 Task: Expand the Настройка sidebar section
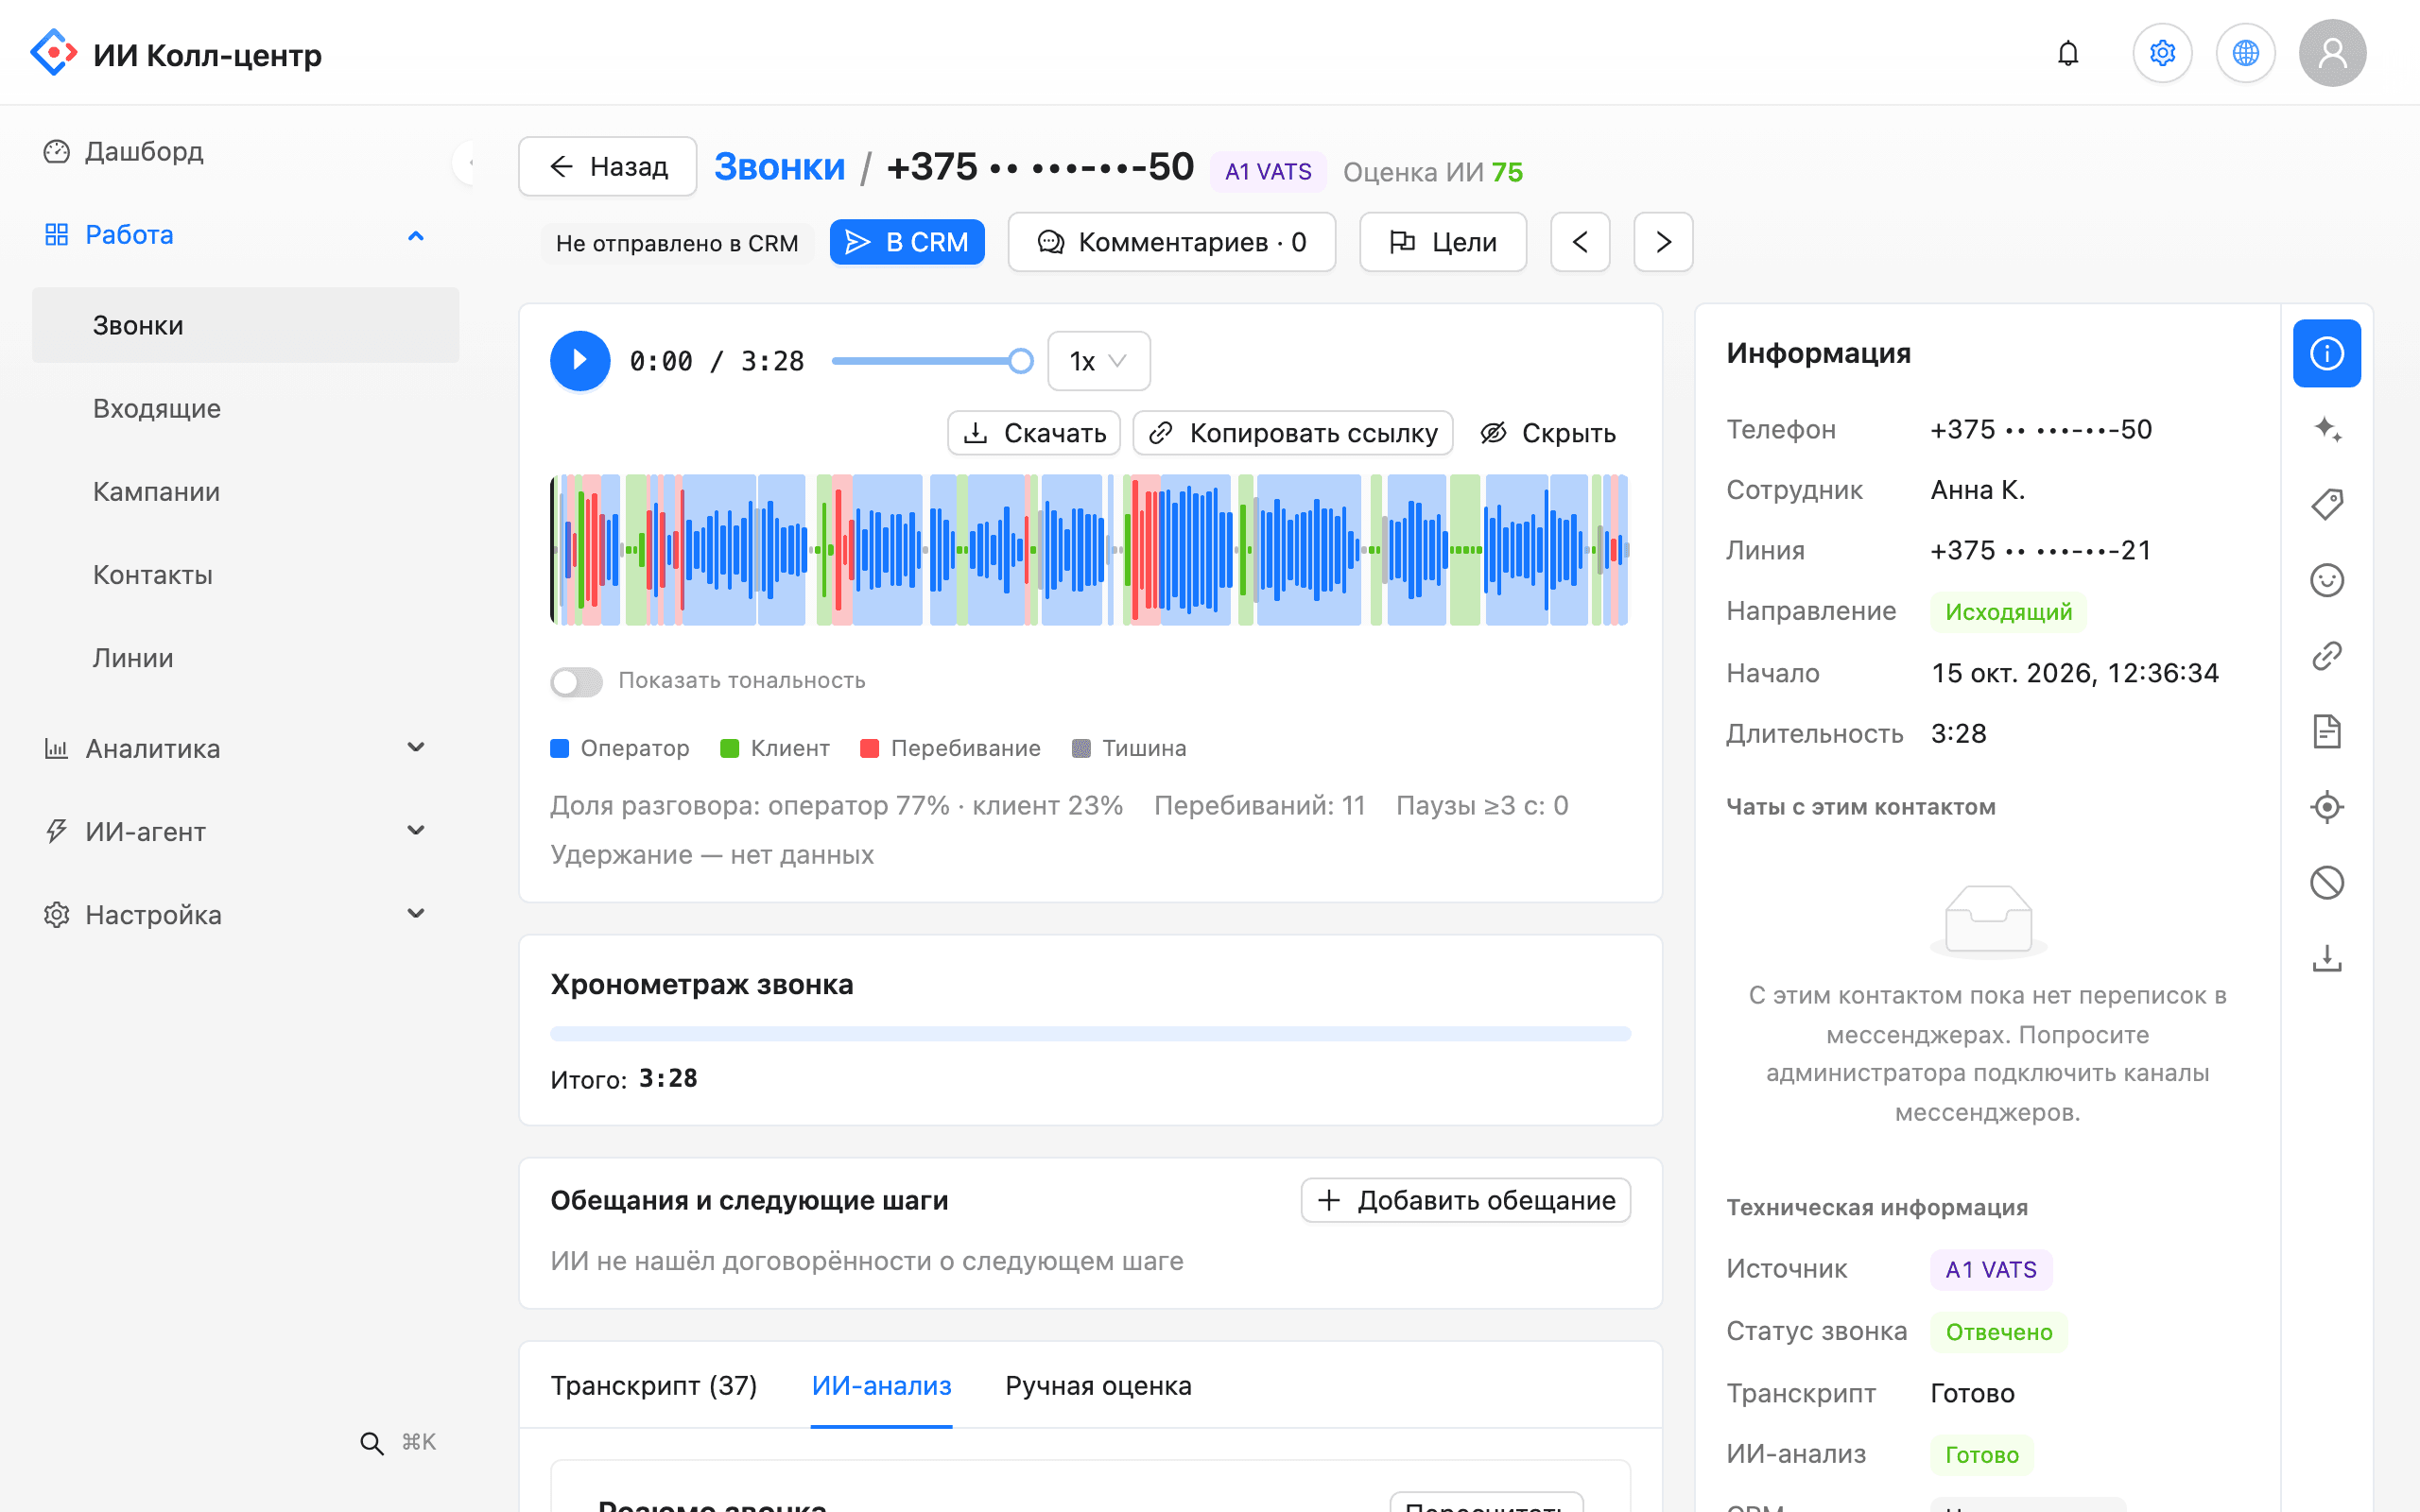pyautogui.click(x=245, y=914)
